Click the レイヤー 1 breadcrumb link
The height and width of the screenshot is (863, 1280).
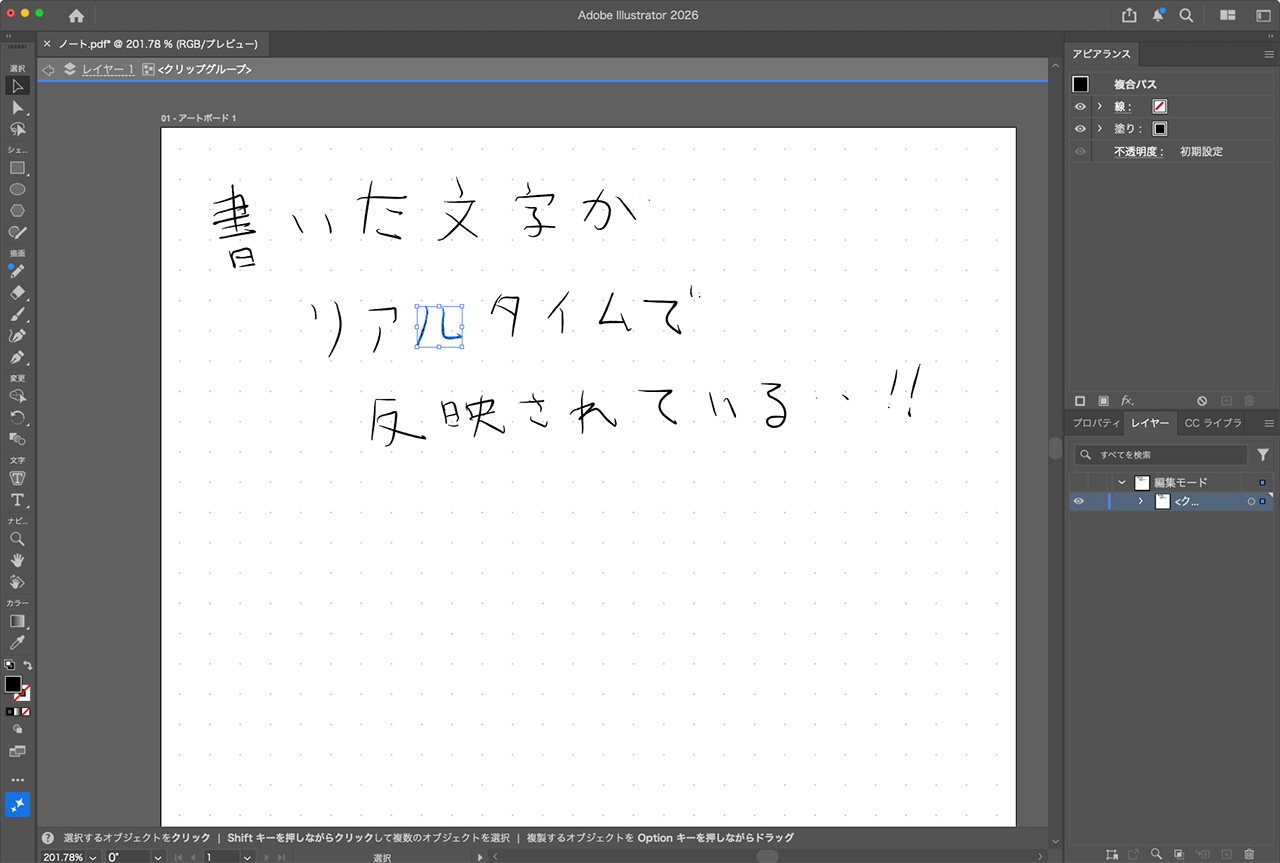coord(108,69)
